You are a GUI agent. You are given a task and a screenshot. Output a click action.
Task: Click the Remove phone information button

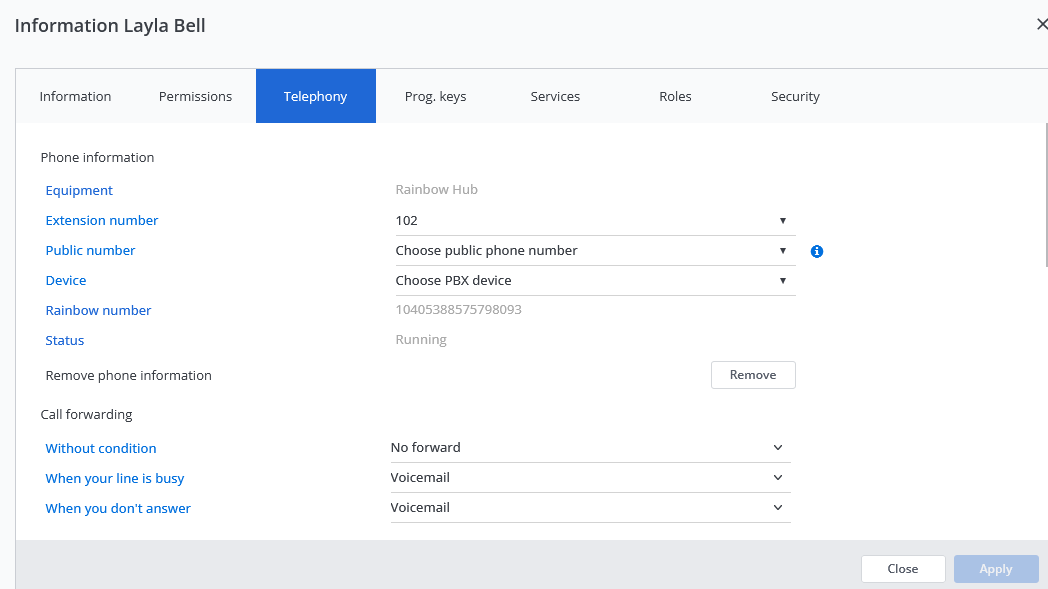pos(753,375)
